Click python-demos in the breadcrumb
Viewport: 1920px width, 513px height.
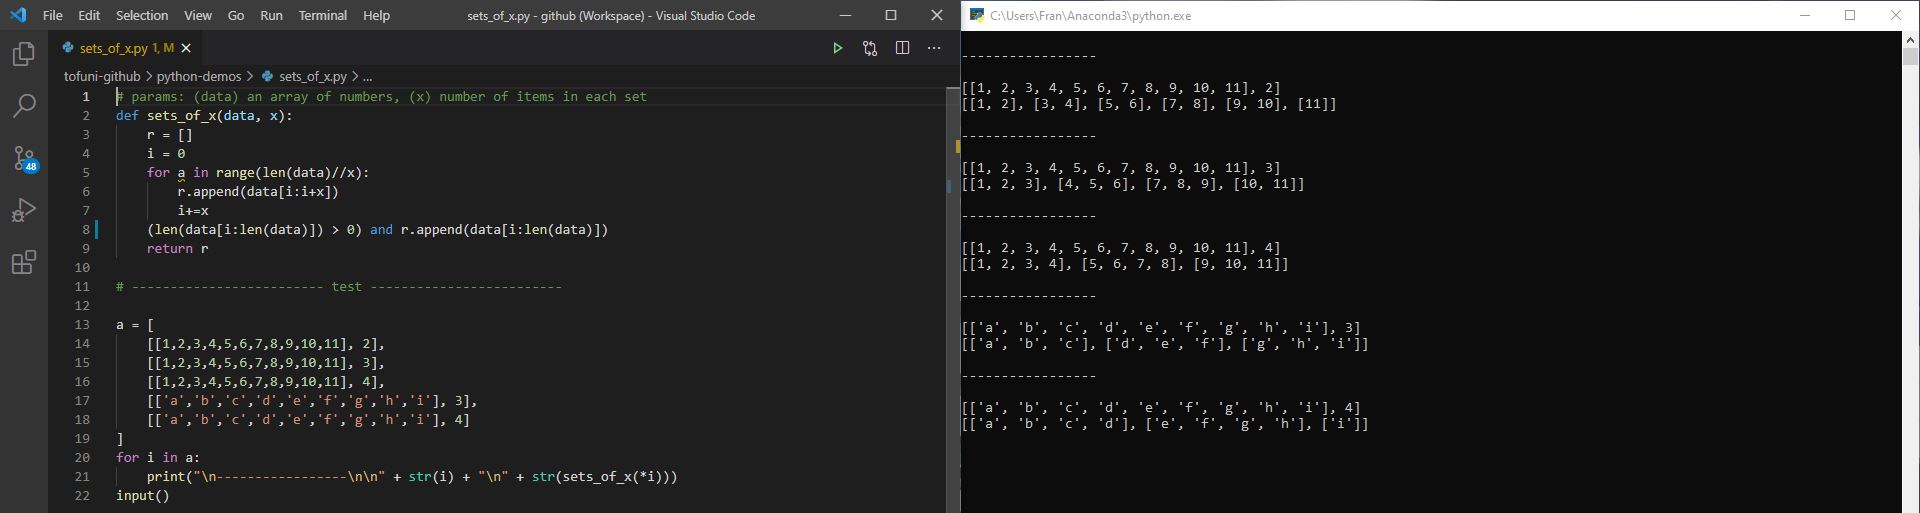[x=199, y=76]
